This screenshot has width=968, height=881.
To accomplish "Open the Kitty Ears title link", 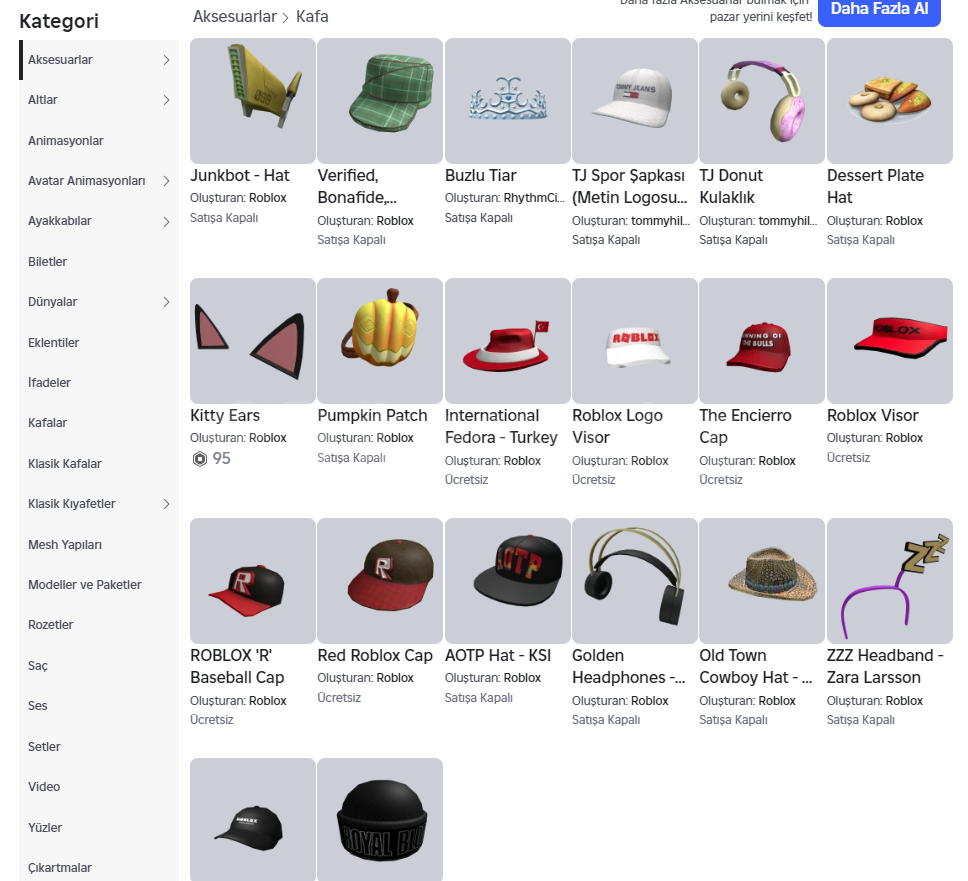I will (225, 415).
